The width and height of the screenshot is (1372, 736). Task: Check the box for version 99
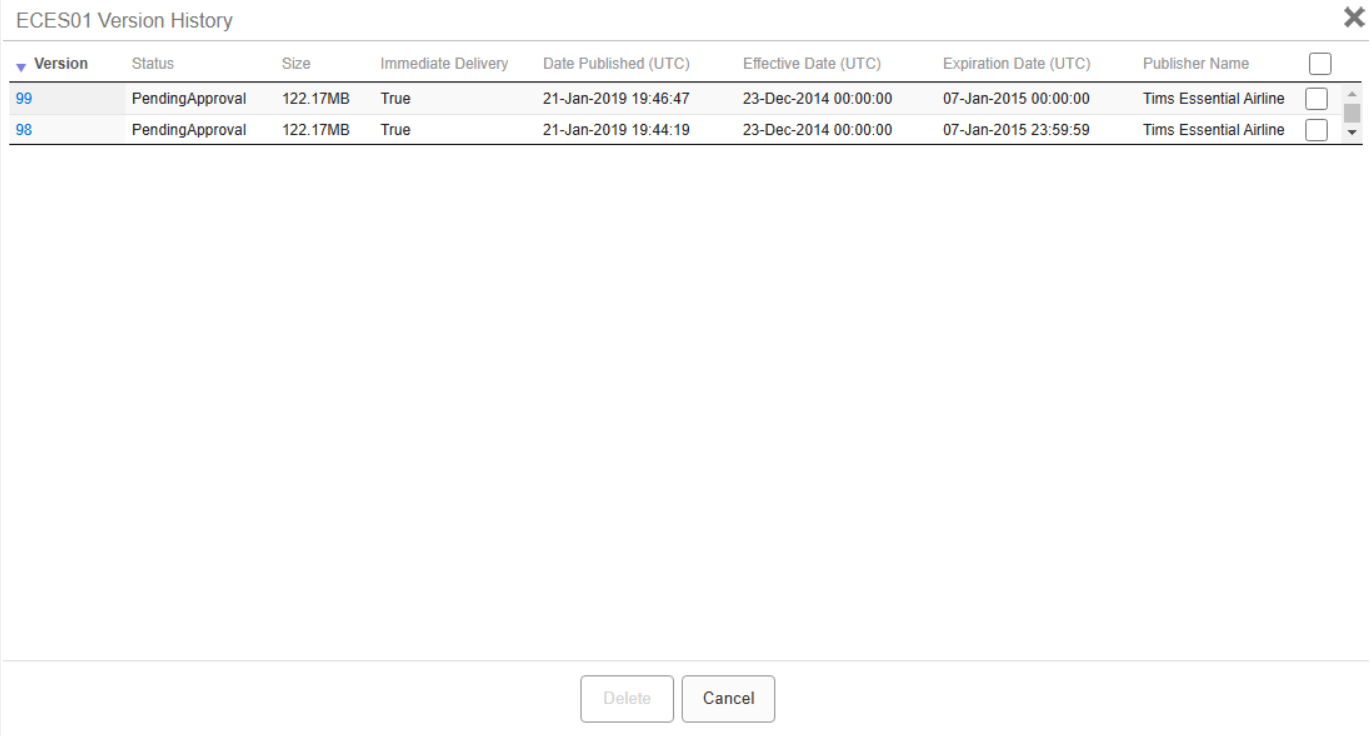tap(1317, 99)
